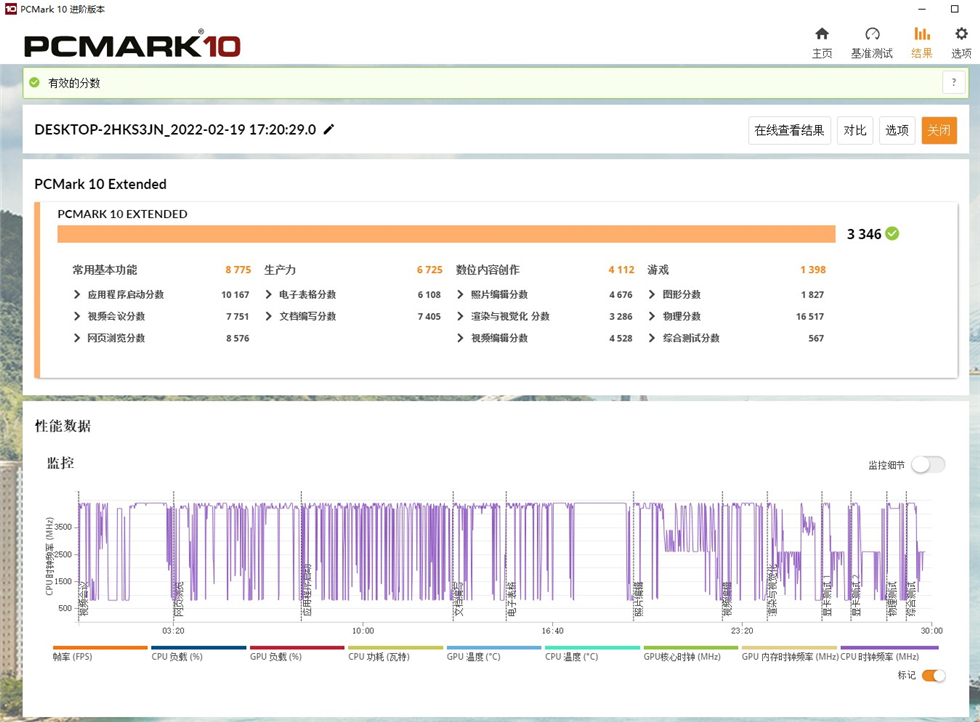The image size is (980, 722).
Task: Click the 游戏 score 1 398
Action: tap(812, 269)
